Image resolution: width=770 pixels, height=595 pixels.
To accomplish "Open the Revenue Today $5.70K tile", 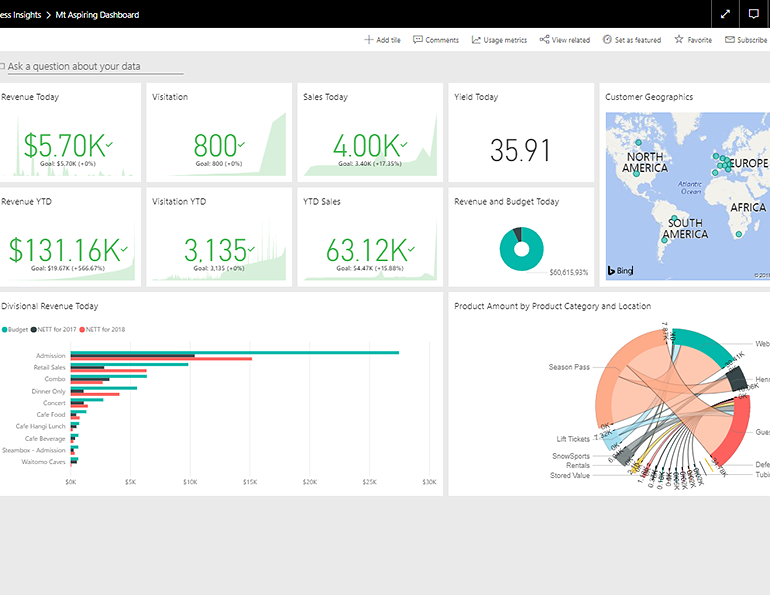I will pos(70,133).
